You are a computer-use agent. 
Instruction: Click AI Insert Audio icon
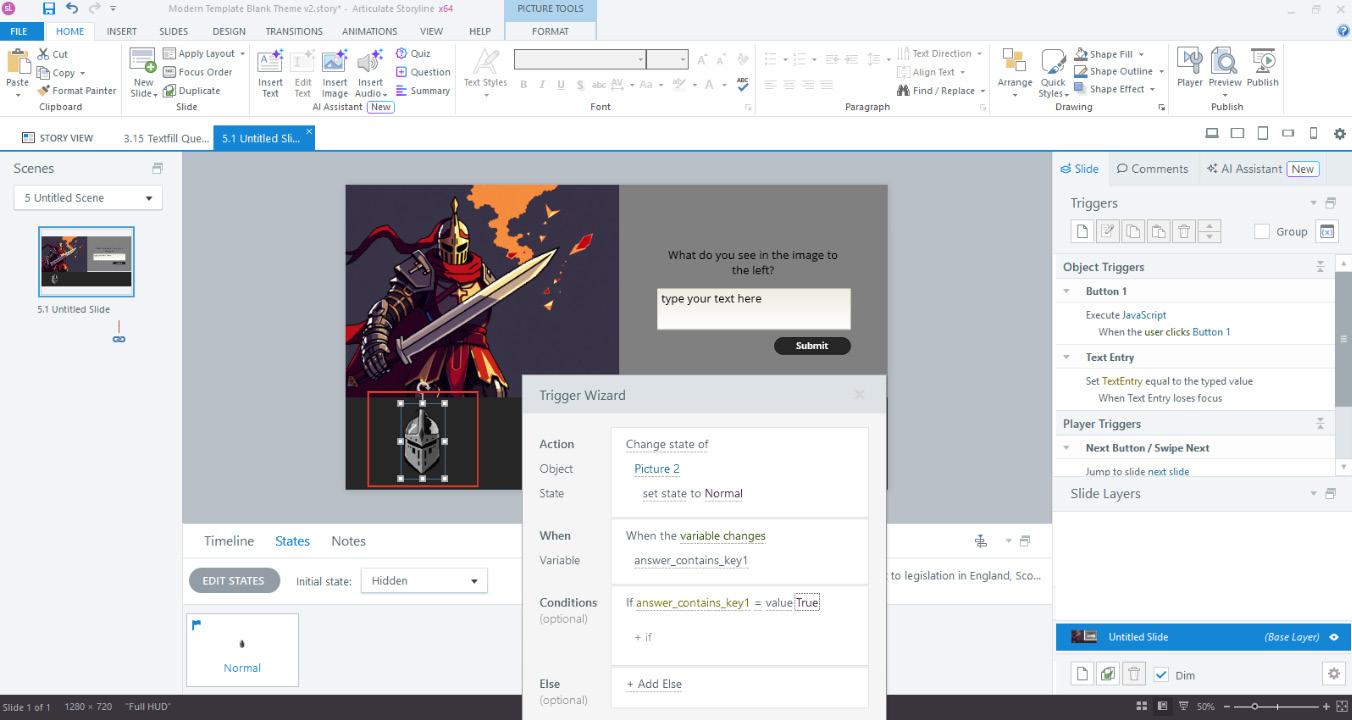(370, 62)
